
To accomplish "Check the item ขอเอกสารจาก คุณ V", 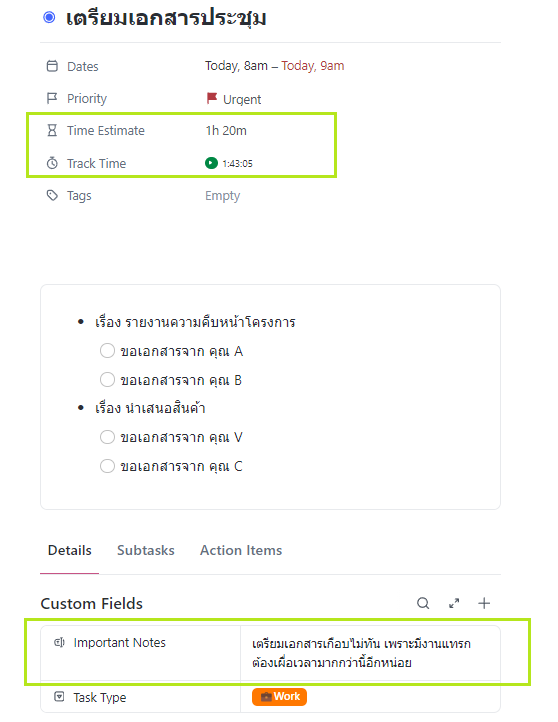I will 107,437.
